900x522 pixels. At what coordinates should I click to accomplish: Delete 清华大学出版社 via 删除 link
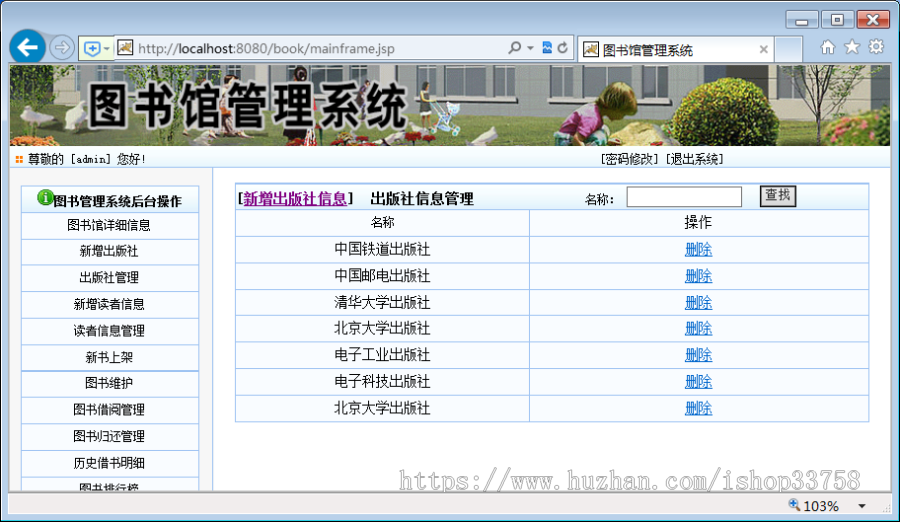pos(699,303)
